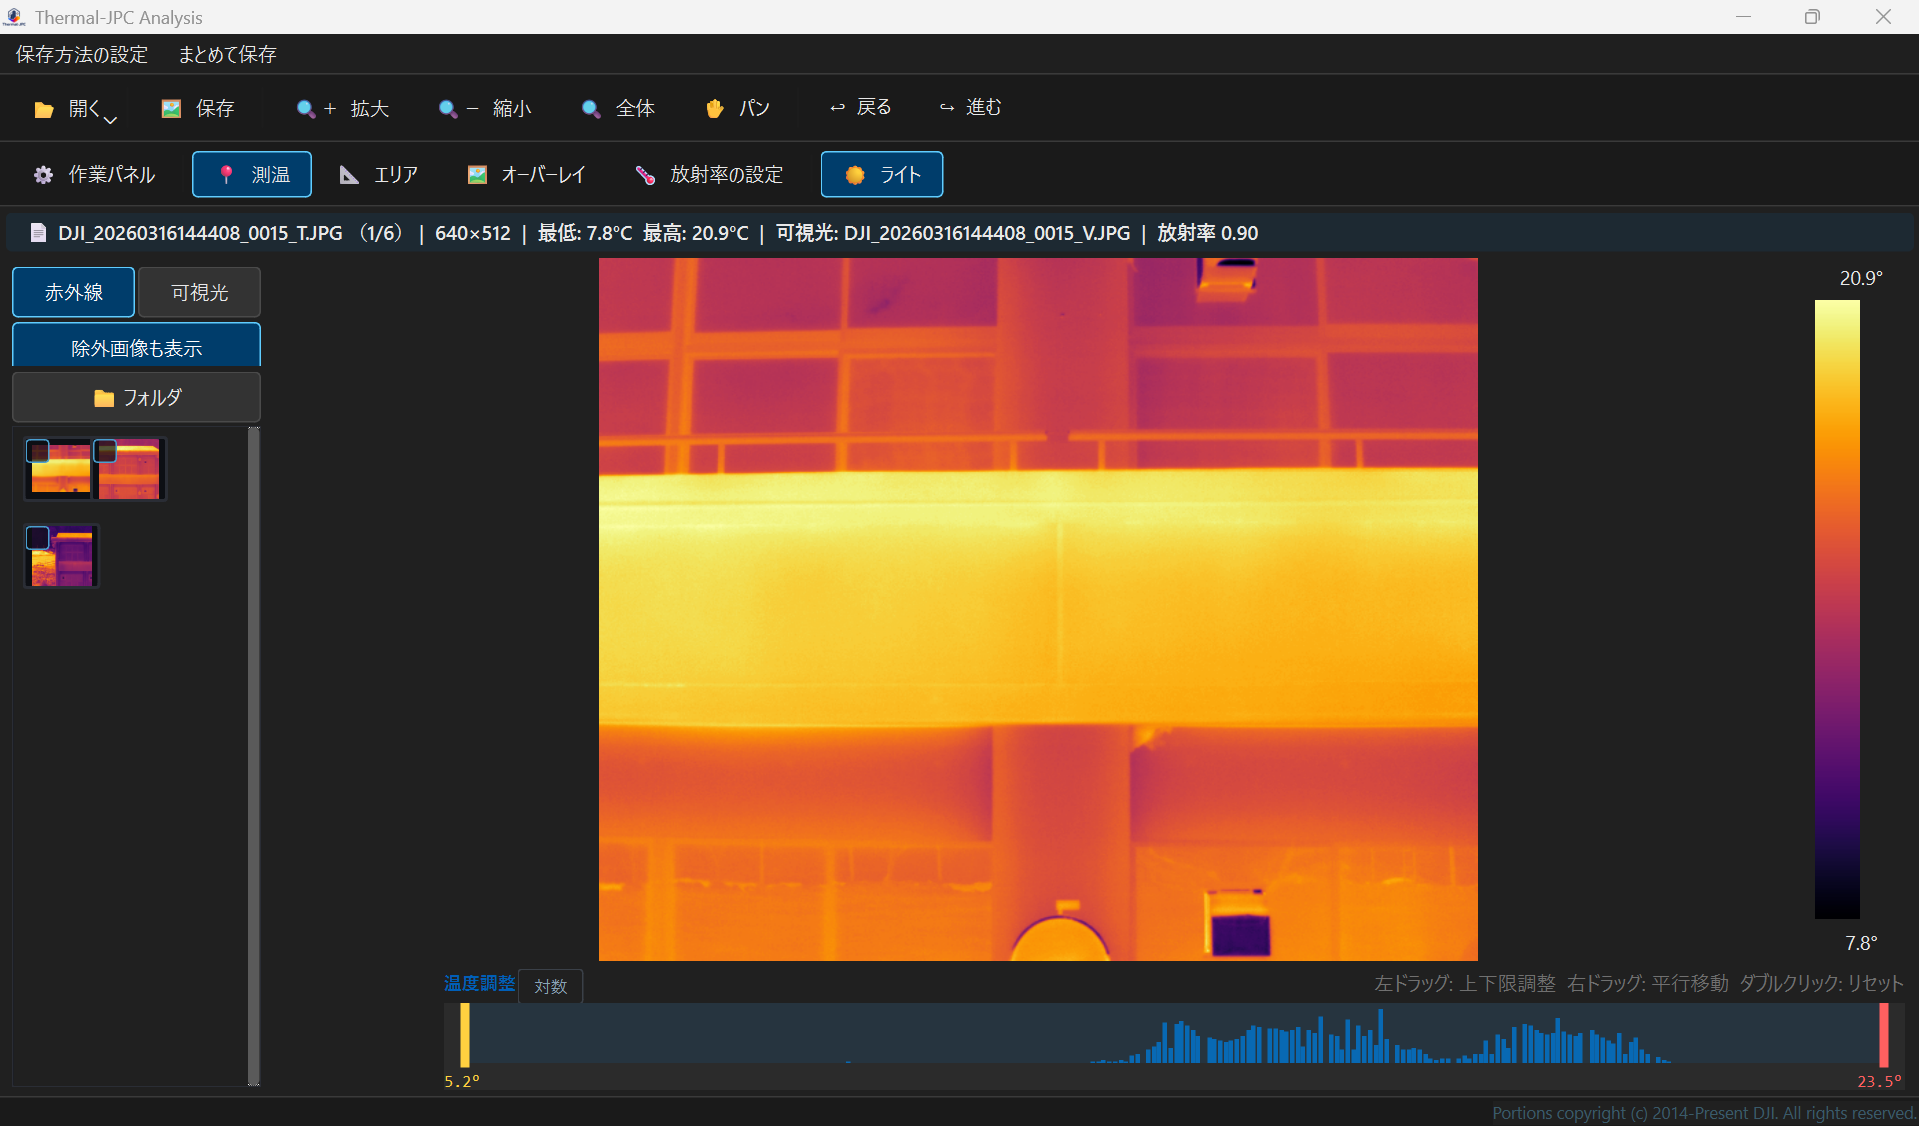
Task: Select the purple building thermal thumbnail
Action: point(62,556)
